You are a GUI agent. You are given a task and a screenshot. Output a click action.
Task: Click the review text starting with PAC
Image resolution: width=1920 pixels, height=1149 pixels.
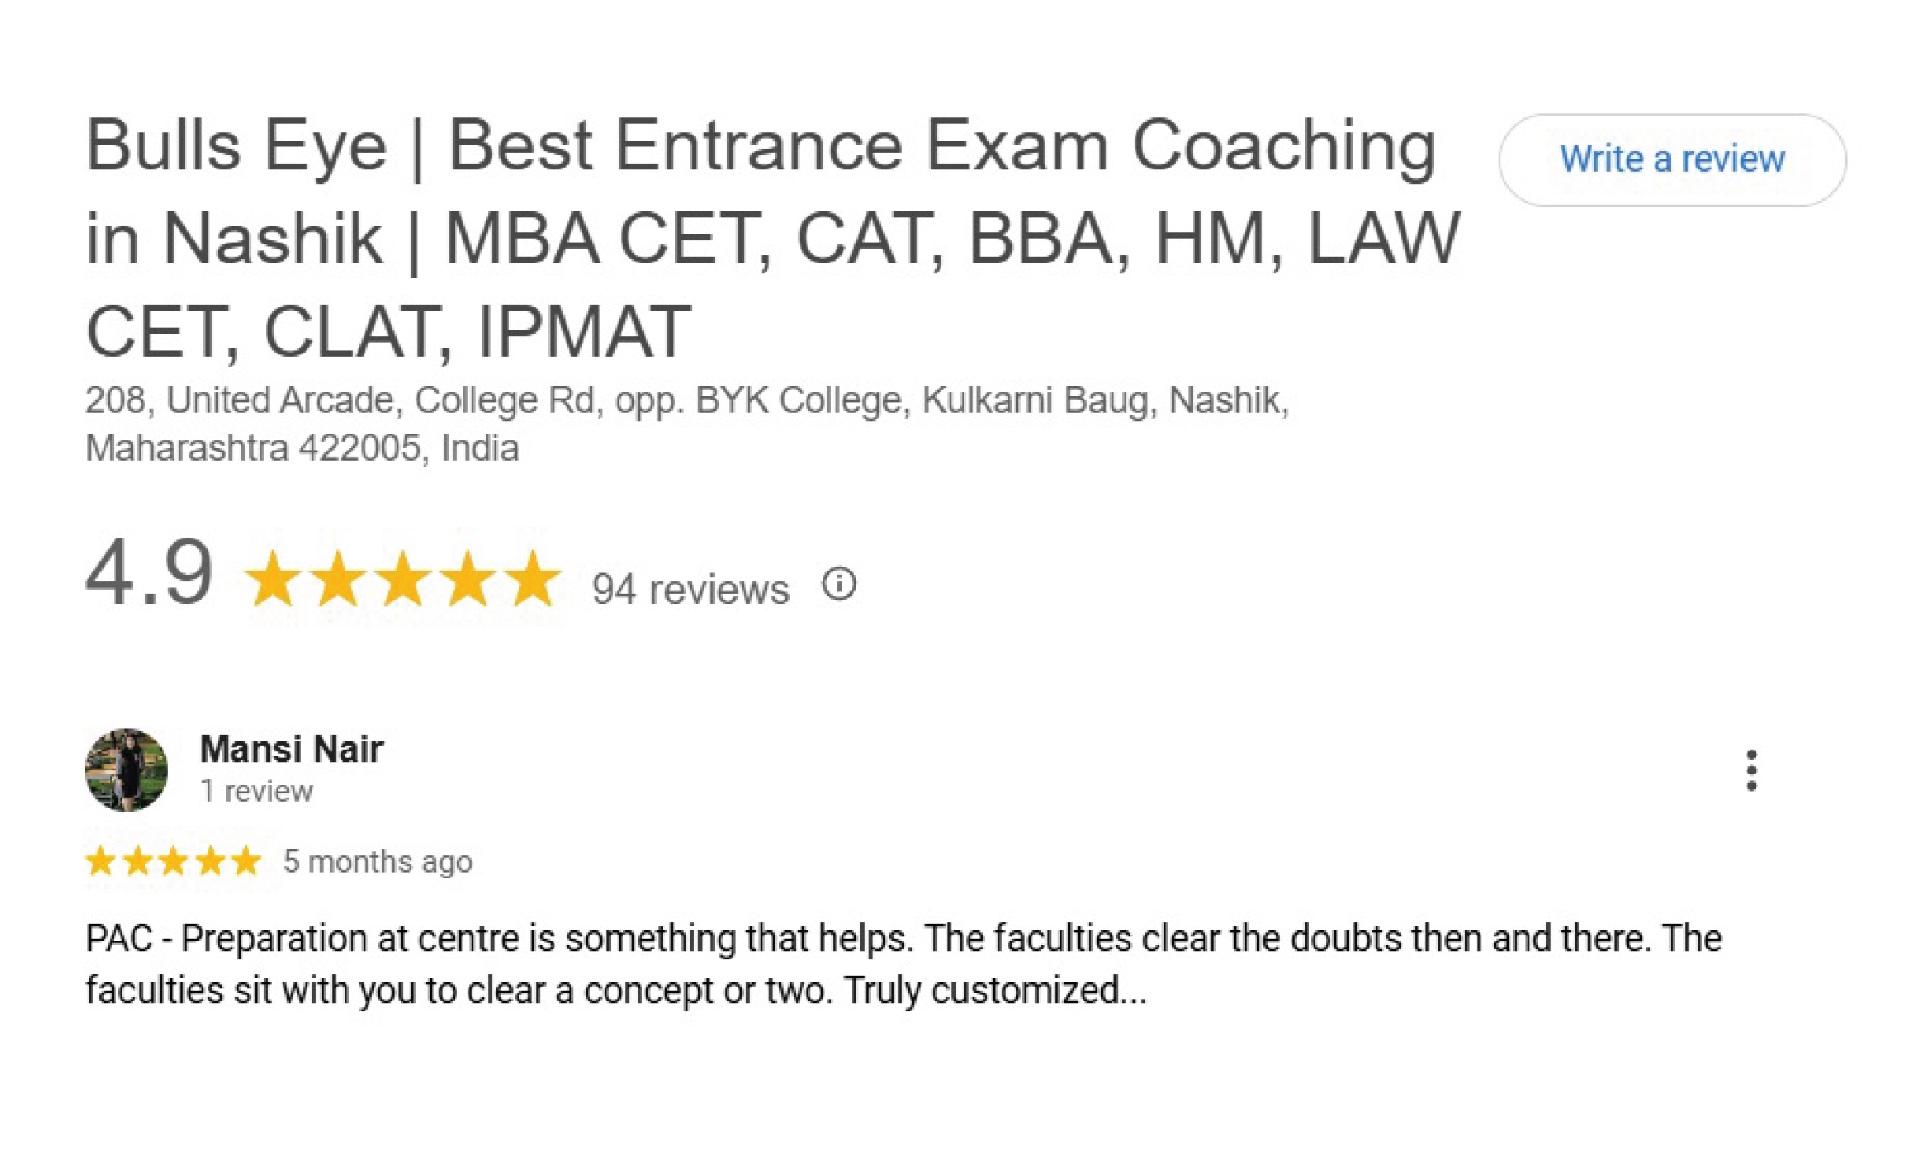[903, 964]
